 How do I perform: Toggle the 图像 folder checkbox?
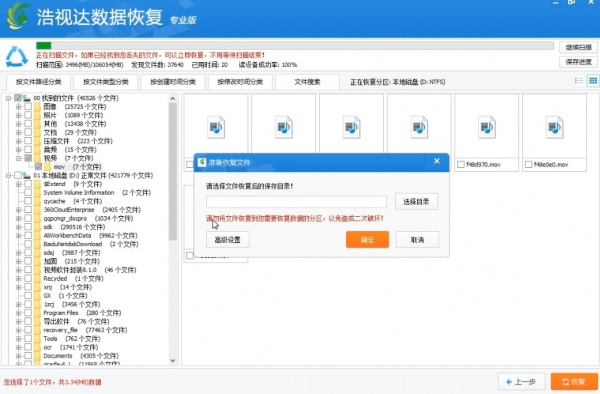pos(28,107)
